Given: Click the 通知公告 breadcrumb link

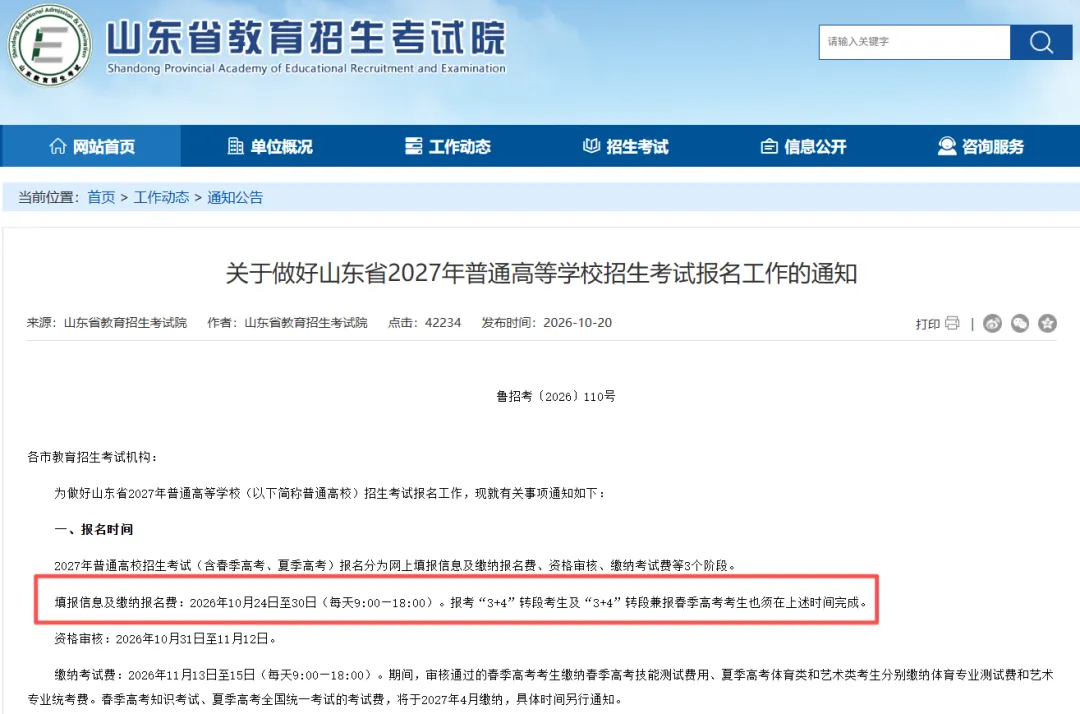Looking at the screenshot, I should coord(235,198).
